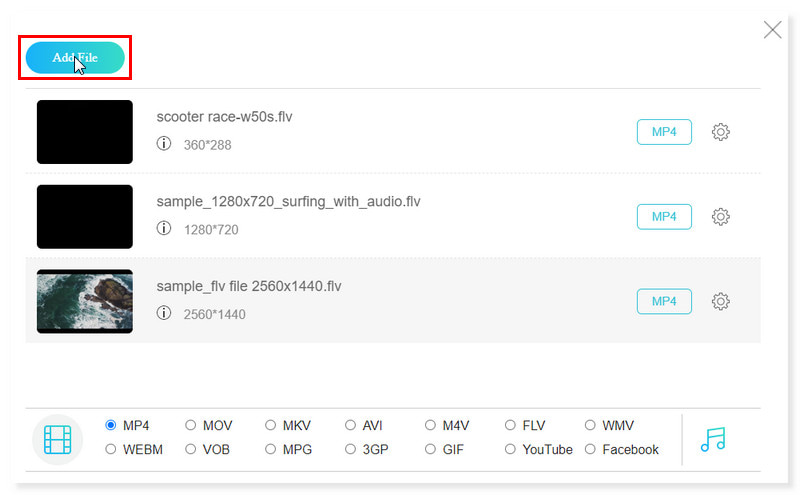The image size is (800, 495).
Task: Click MP4 format badge for scooter race file
Action: 664,132
